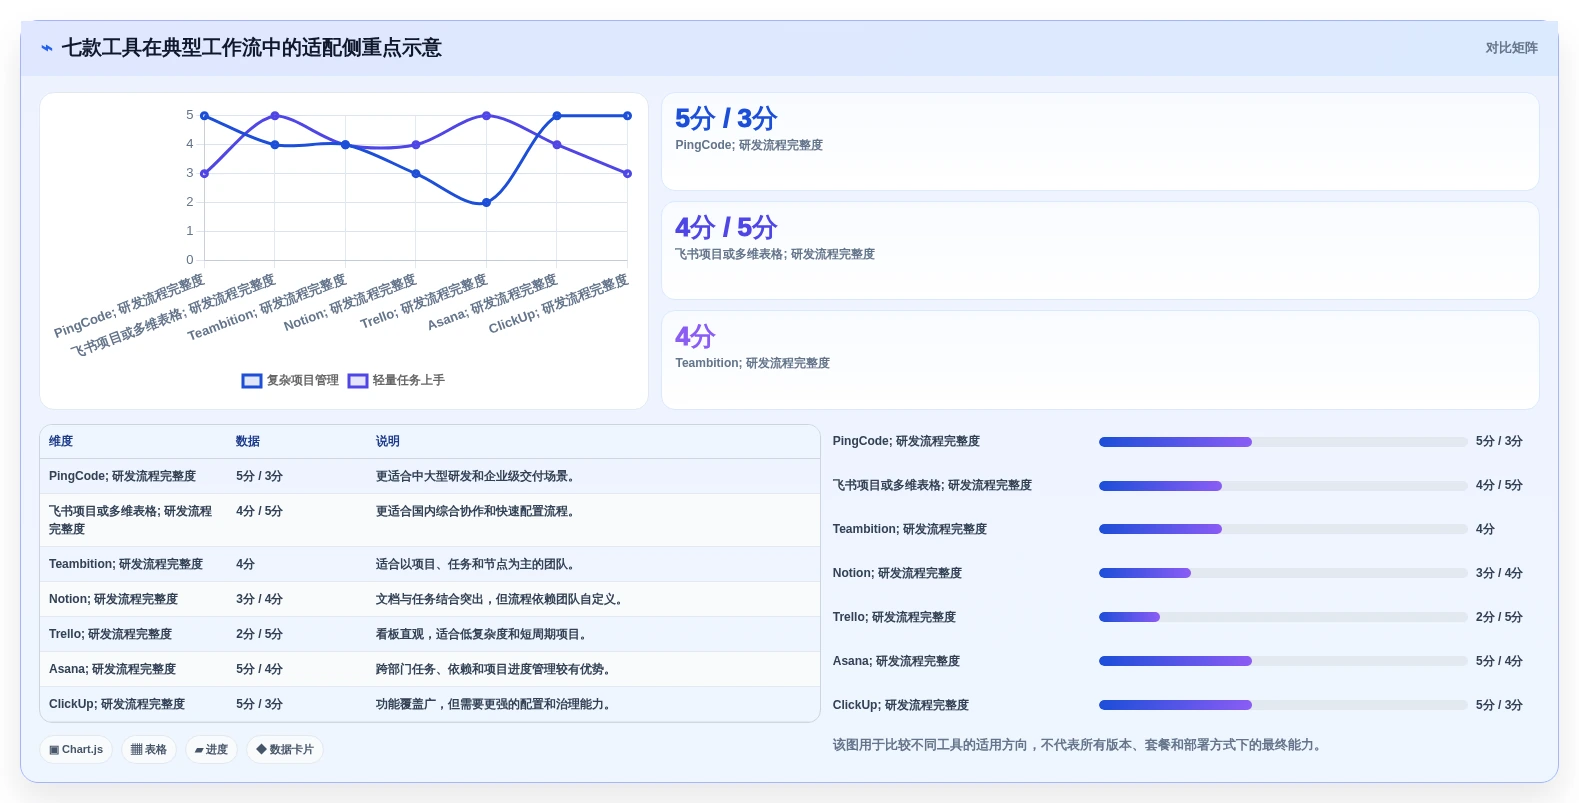This screenshot has height=803, width=1579.
Task: Click the Notion progress bar
Action: click(1283, 574)
